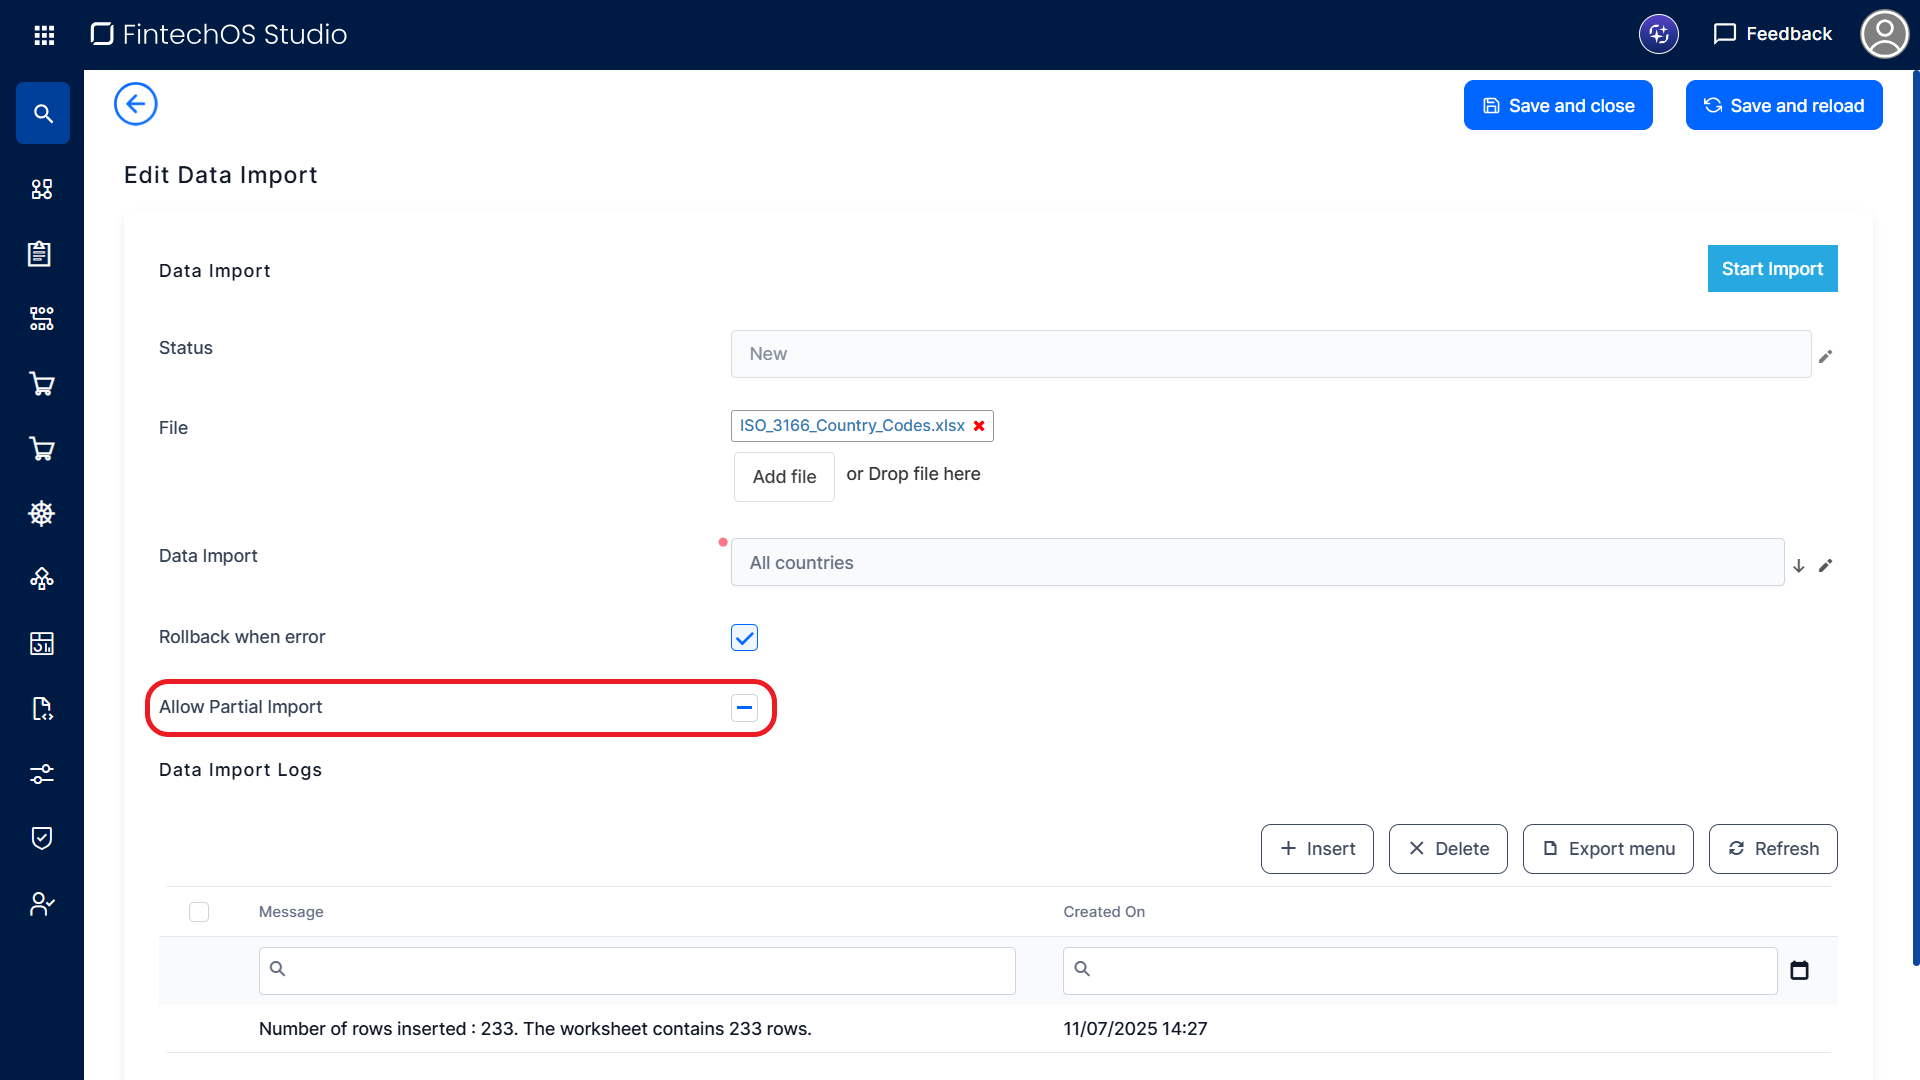Click the pencil icon beside Status field
Viewport: 1920px width, 1080px height.
click(x=1825, y=356)
